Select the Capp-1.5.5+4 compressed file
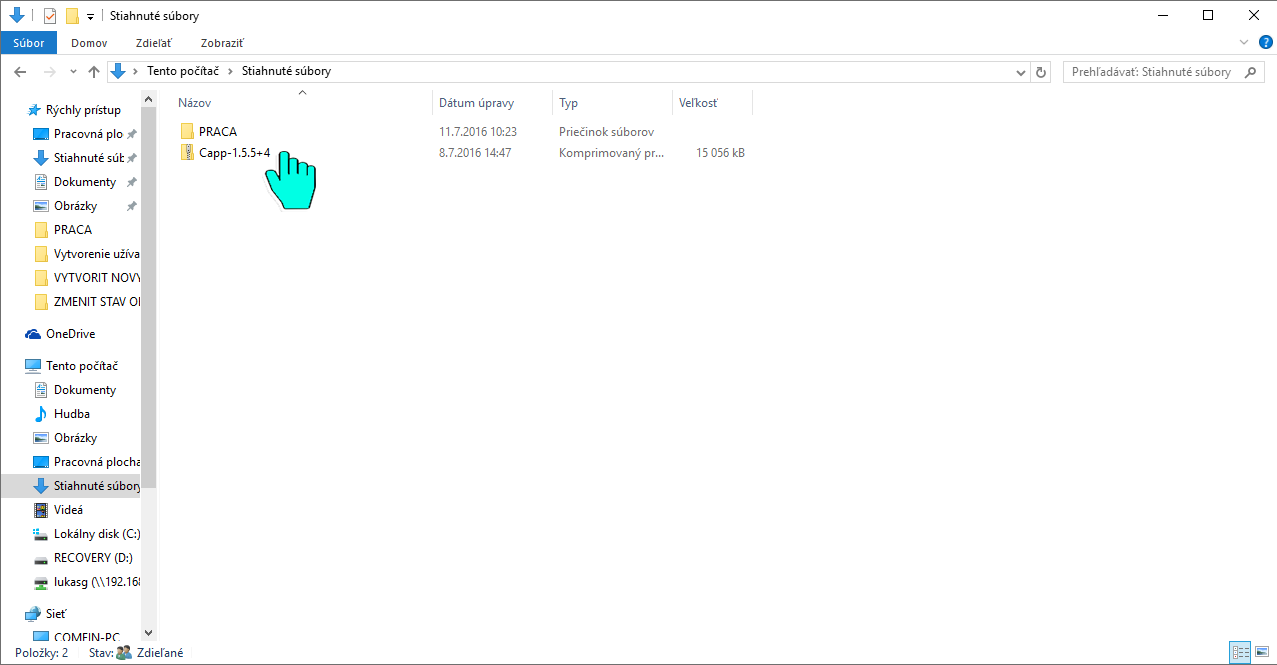The width and height of the screenshot is (1277, 665). [x=234, y=153]
